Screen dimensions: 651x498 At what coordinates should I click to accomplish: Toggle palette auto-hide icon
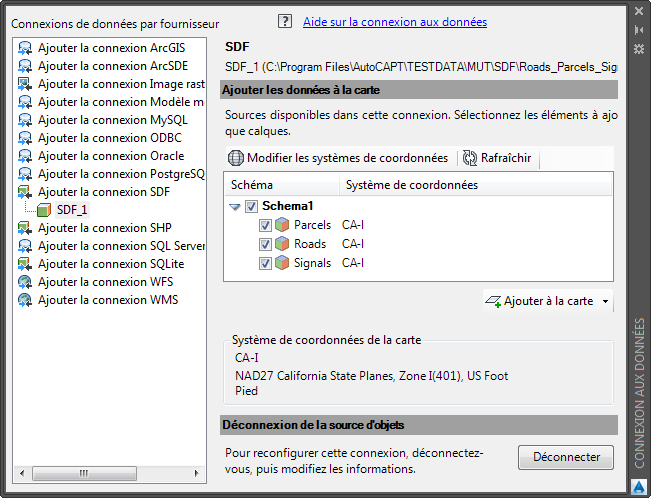click(639, 30)
